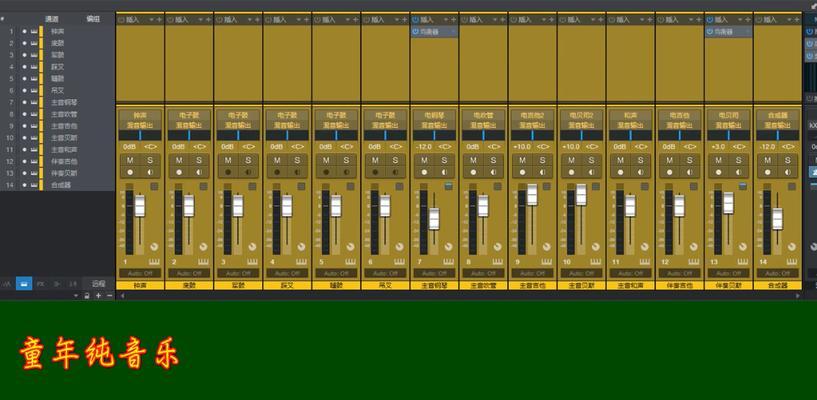817x400 pixels.
Task: Click the record dot on channel 11
Action: 621,172
